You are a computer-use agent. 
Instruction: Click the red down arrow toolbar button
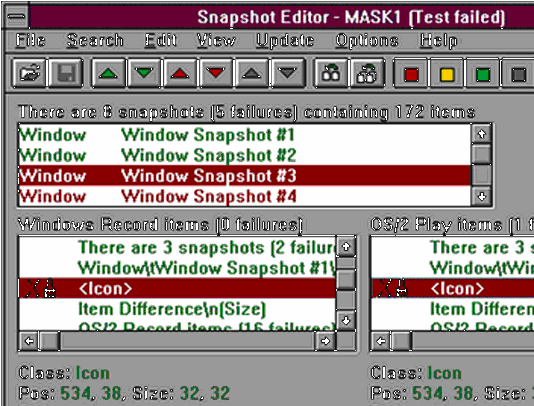tap(216, 74)
